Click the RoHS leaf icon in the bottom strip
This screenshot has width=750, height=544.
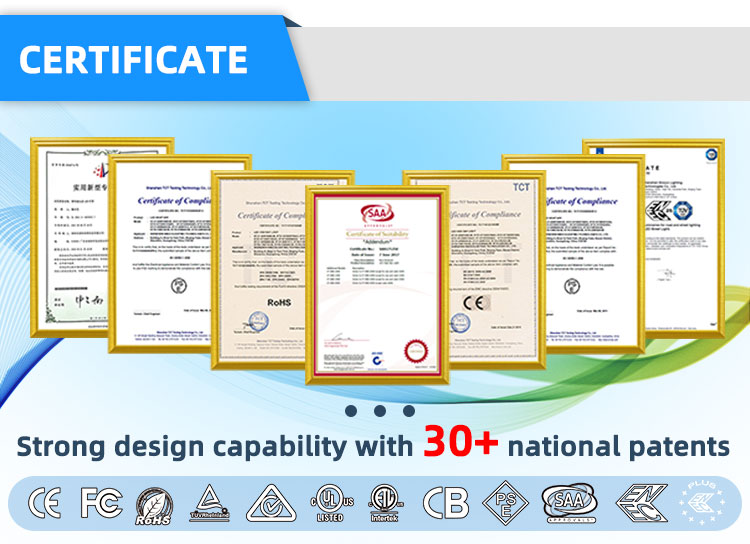pyautogui.click(x=154, y=507)
